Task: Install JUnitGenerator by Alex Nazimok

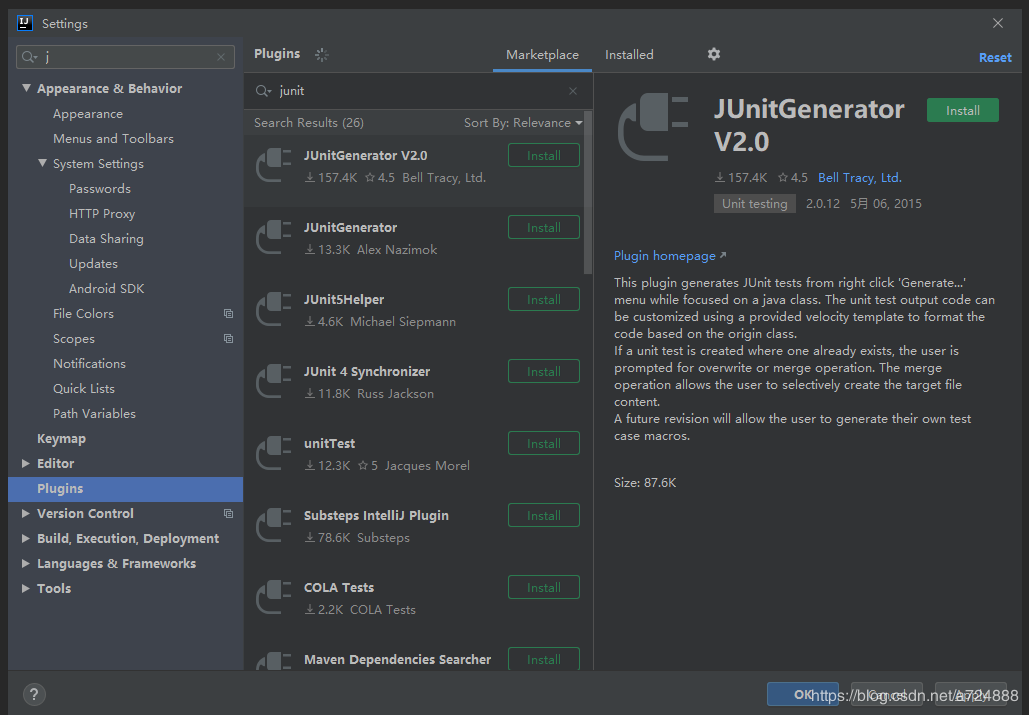Action: (543, 228)
